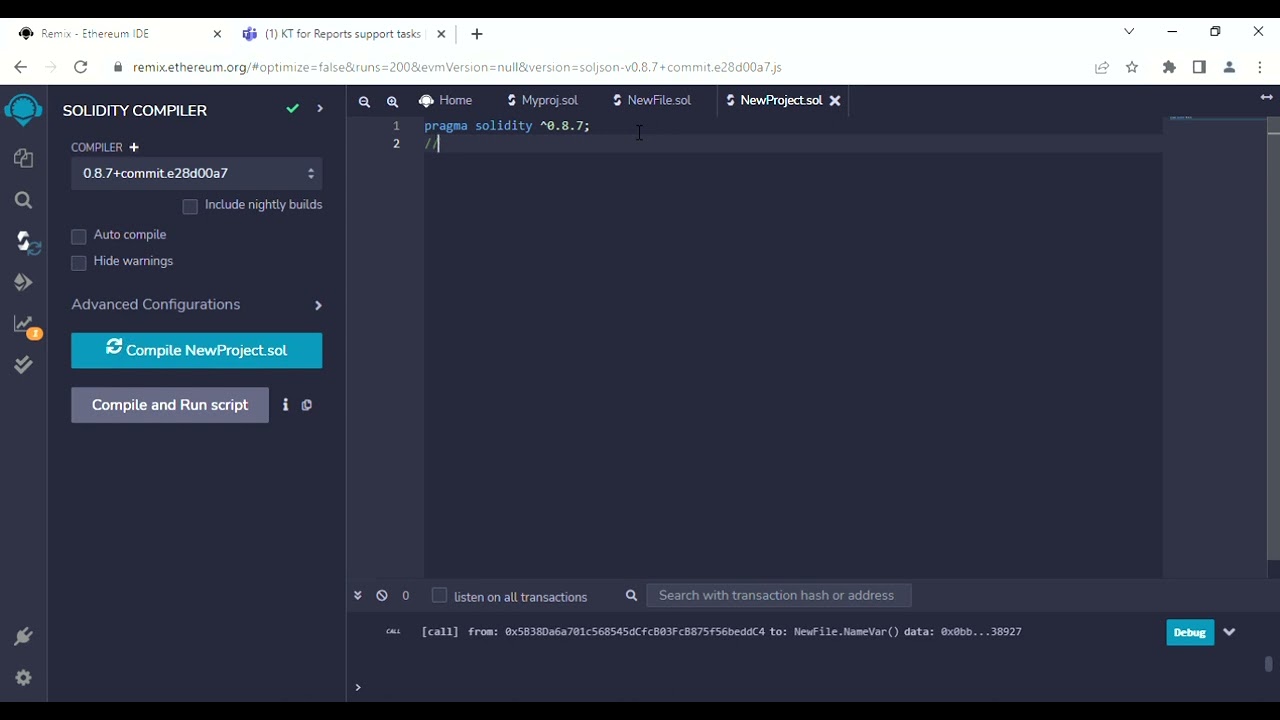1280x720 pixels.
Task: Bookmark this page with star icon
Action: 1132,67
